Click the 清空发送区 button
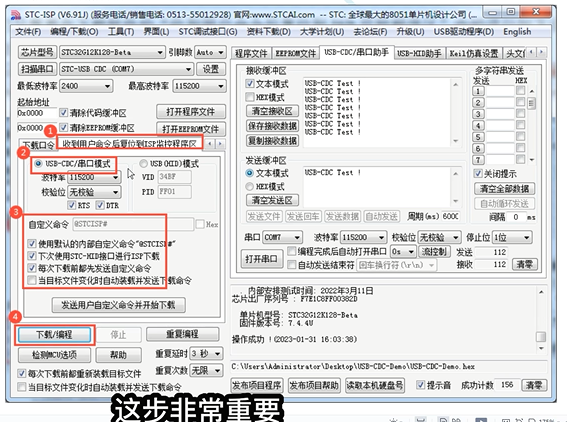This screenshot has width=567, height=422. pyautogui.click(x=272, y=200)
